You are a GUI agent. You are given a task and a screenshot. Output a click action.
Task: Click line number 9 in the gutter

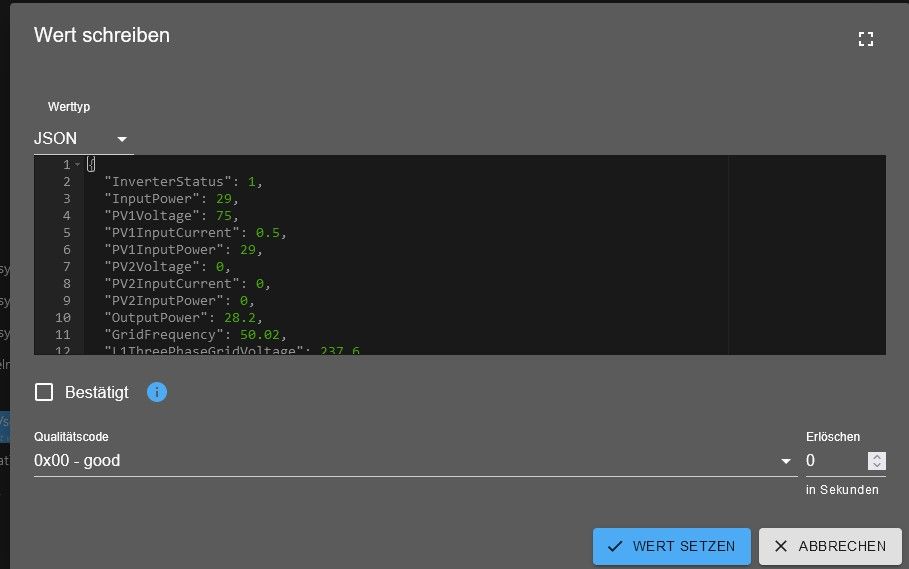(66, 301)
